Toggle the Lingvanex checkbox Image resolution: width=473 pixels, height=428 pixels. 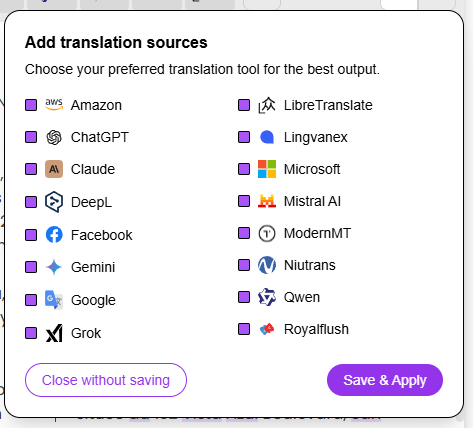pyautogui.click(x=244, y=137)
